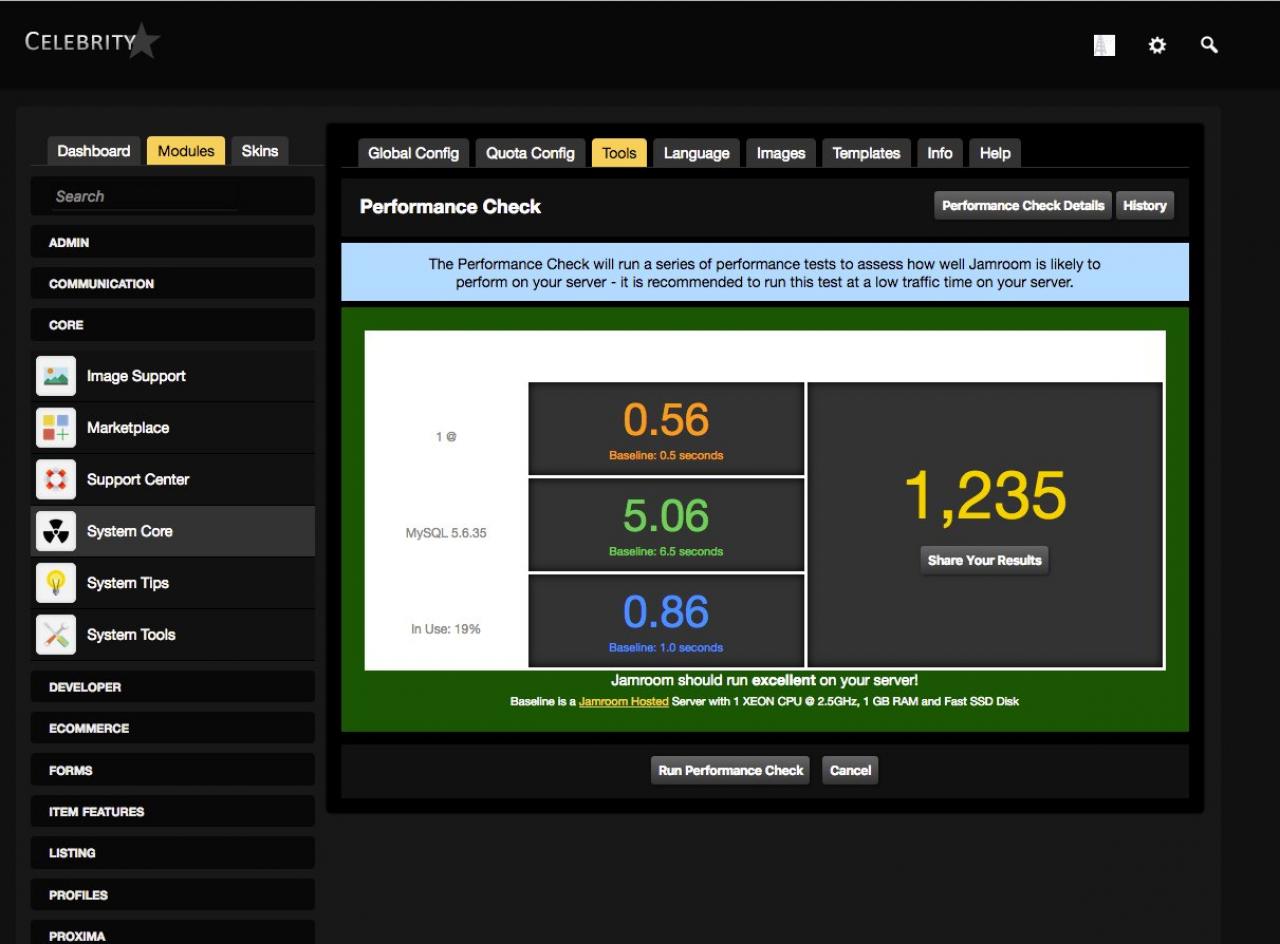Cancel the performance check
Viewport: 1280px width, 944px height.
click(851, 770)
